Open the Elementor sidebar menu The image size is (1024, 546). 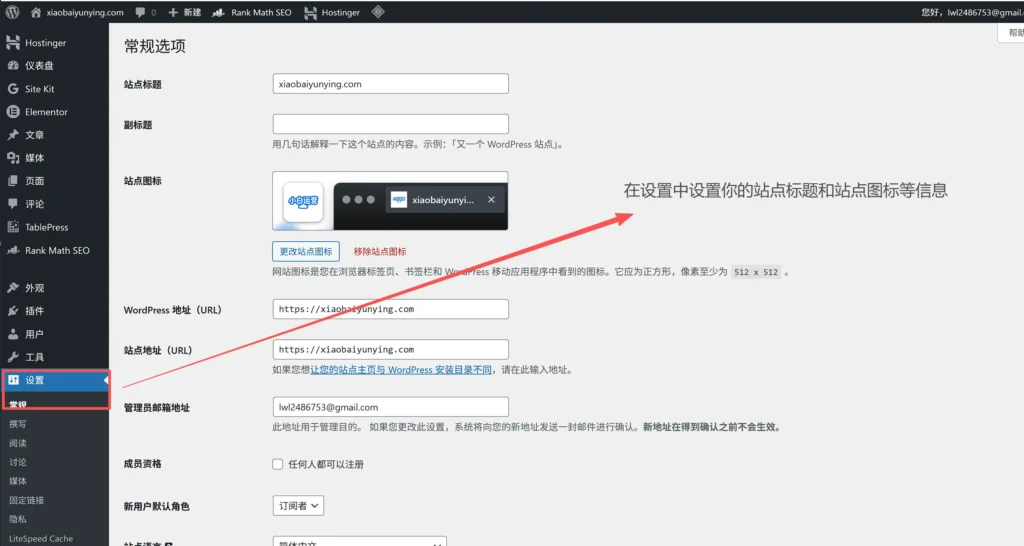pyautogui.click(x=46, y=112)
